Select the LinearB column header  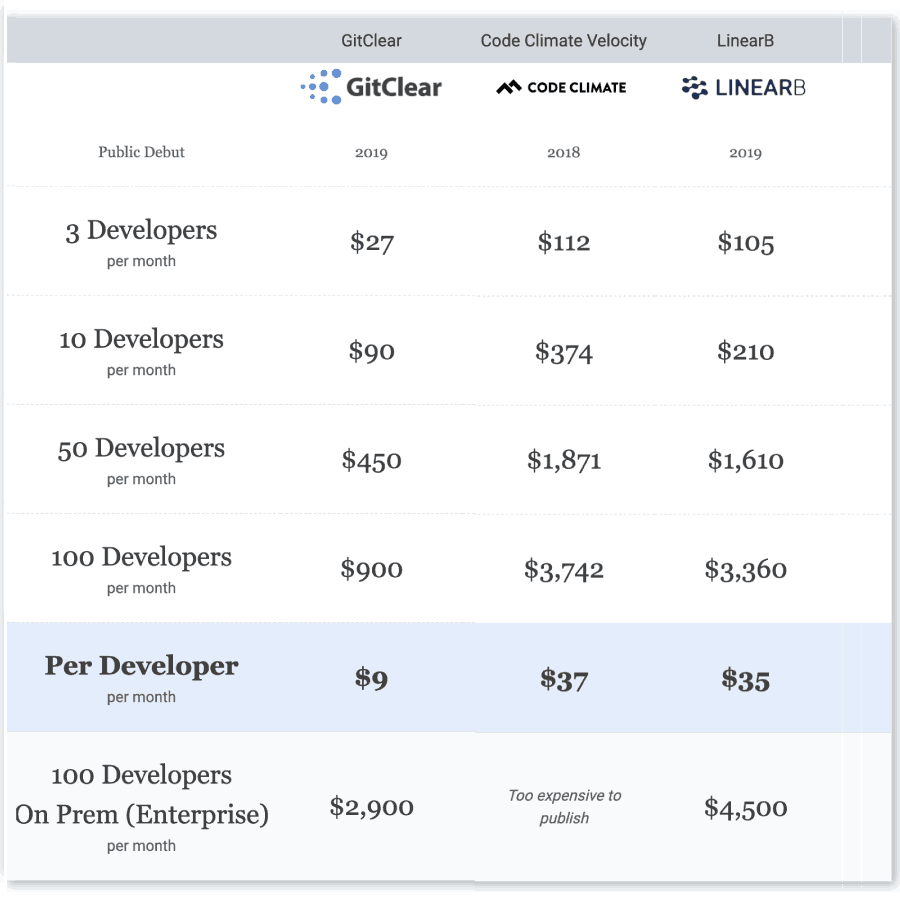(745, 41)
